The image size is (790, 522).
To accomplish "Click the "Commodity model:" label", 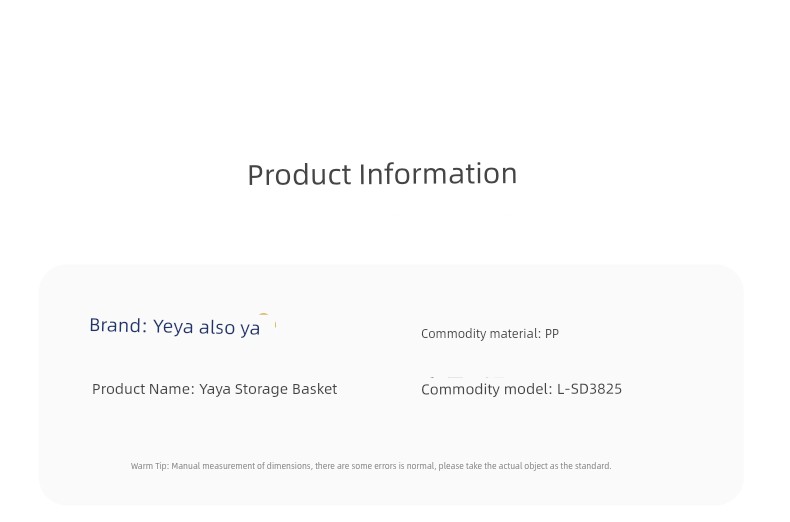I will coord(487,389).
